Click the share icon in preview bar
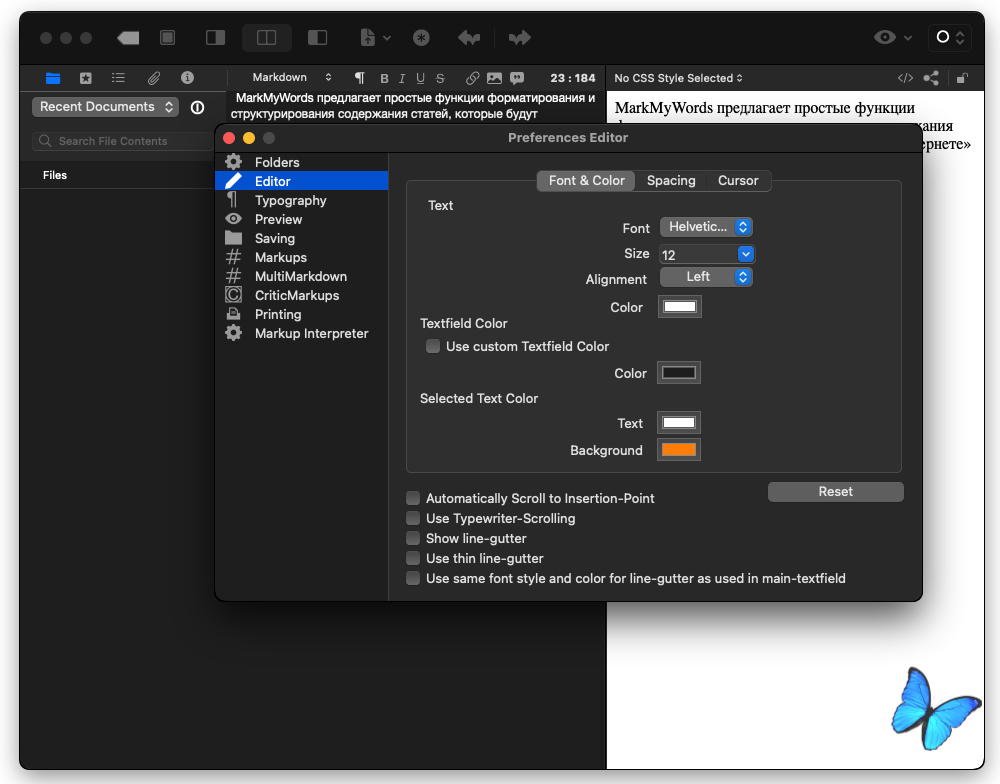This screenshot has width=1000, height=784. click(931, 78)
